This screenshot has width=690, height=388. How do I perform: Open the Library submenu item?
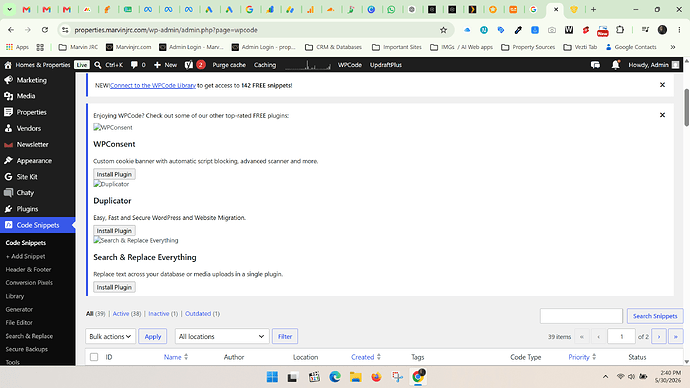[x=15, y=296]
